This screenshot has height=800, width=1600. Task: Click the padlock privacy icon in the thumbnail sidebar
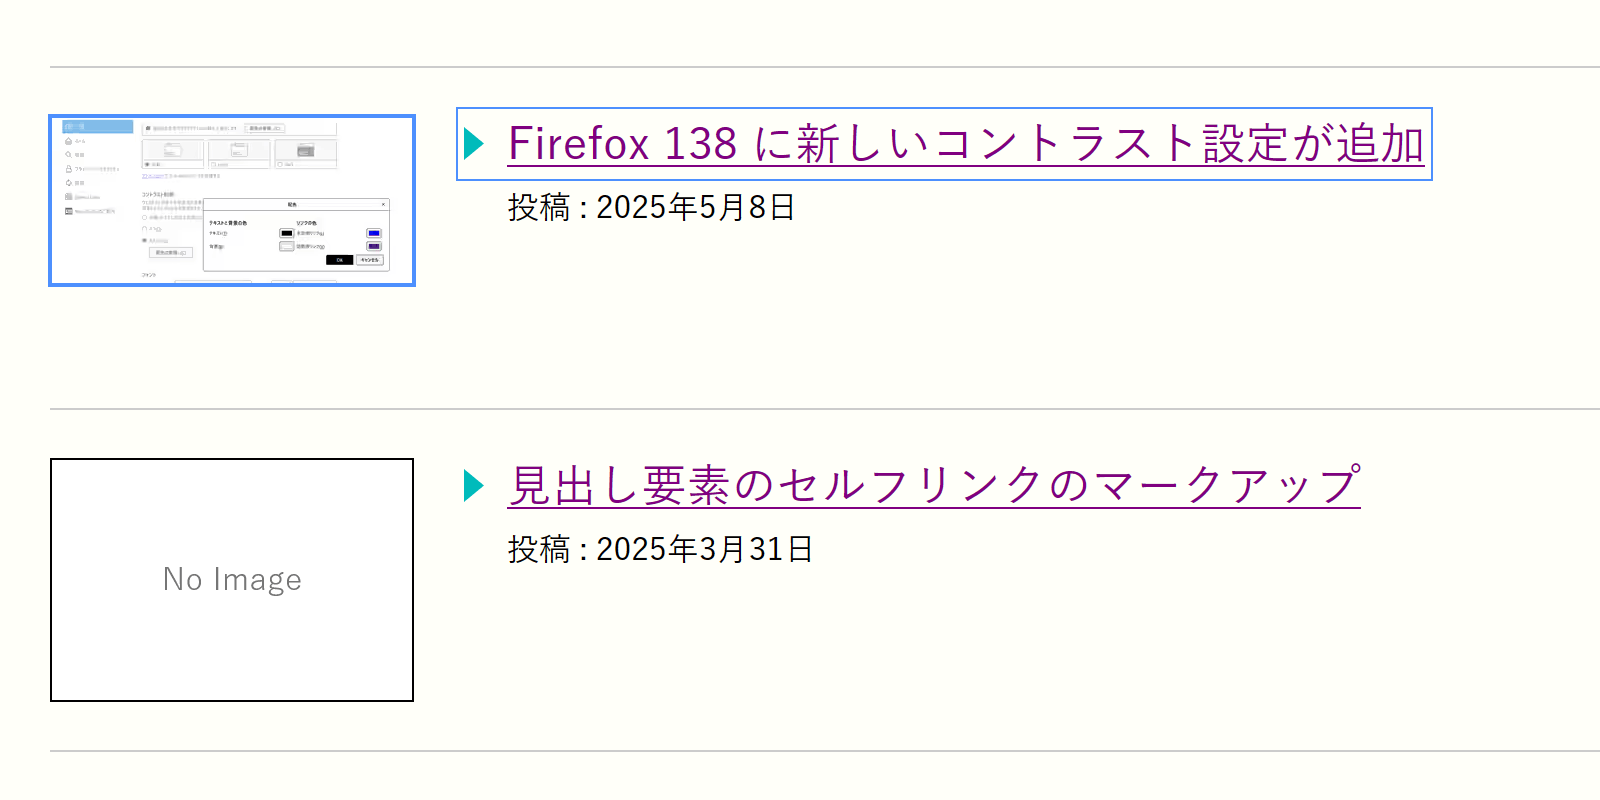[68, 169]
